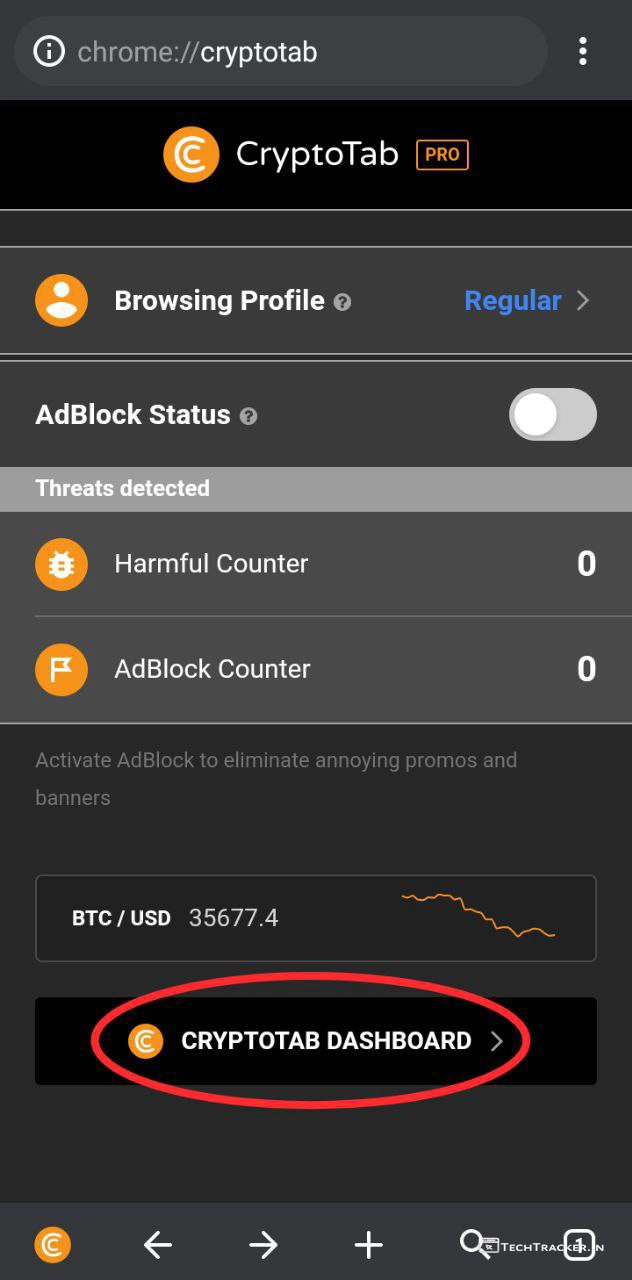
Task: Click the Browsing Profile user icon
Action: tap(61, 300)
